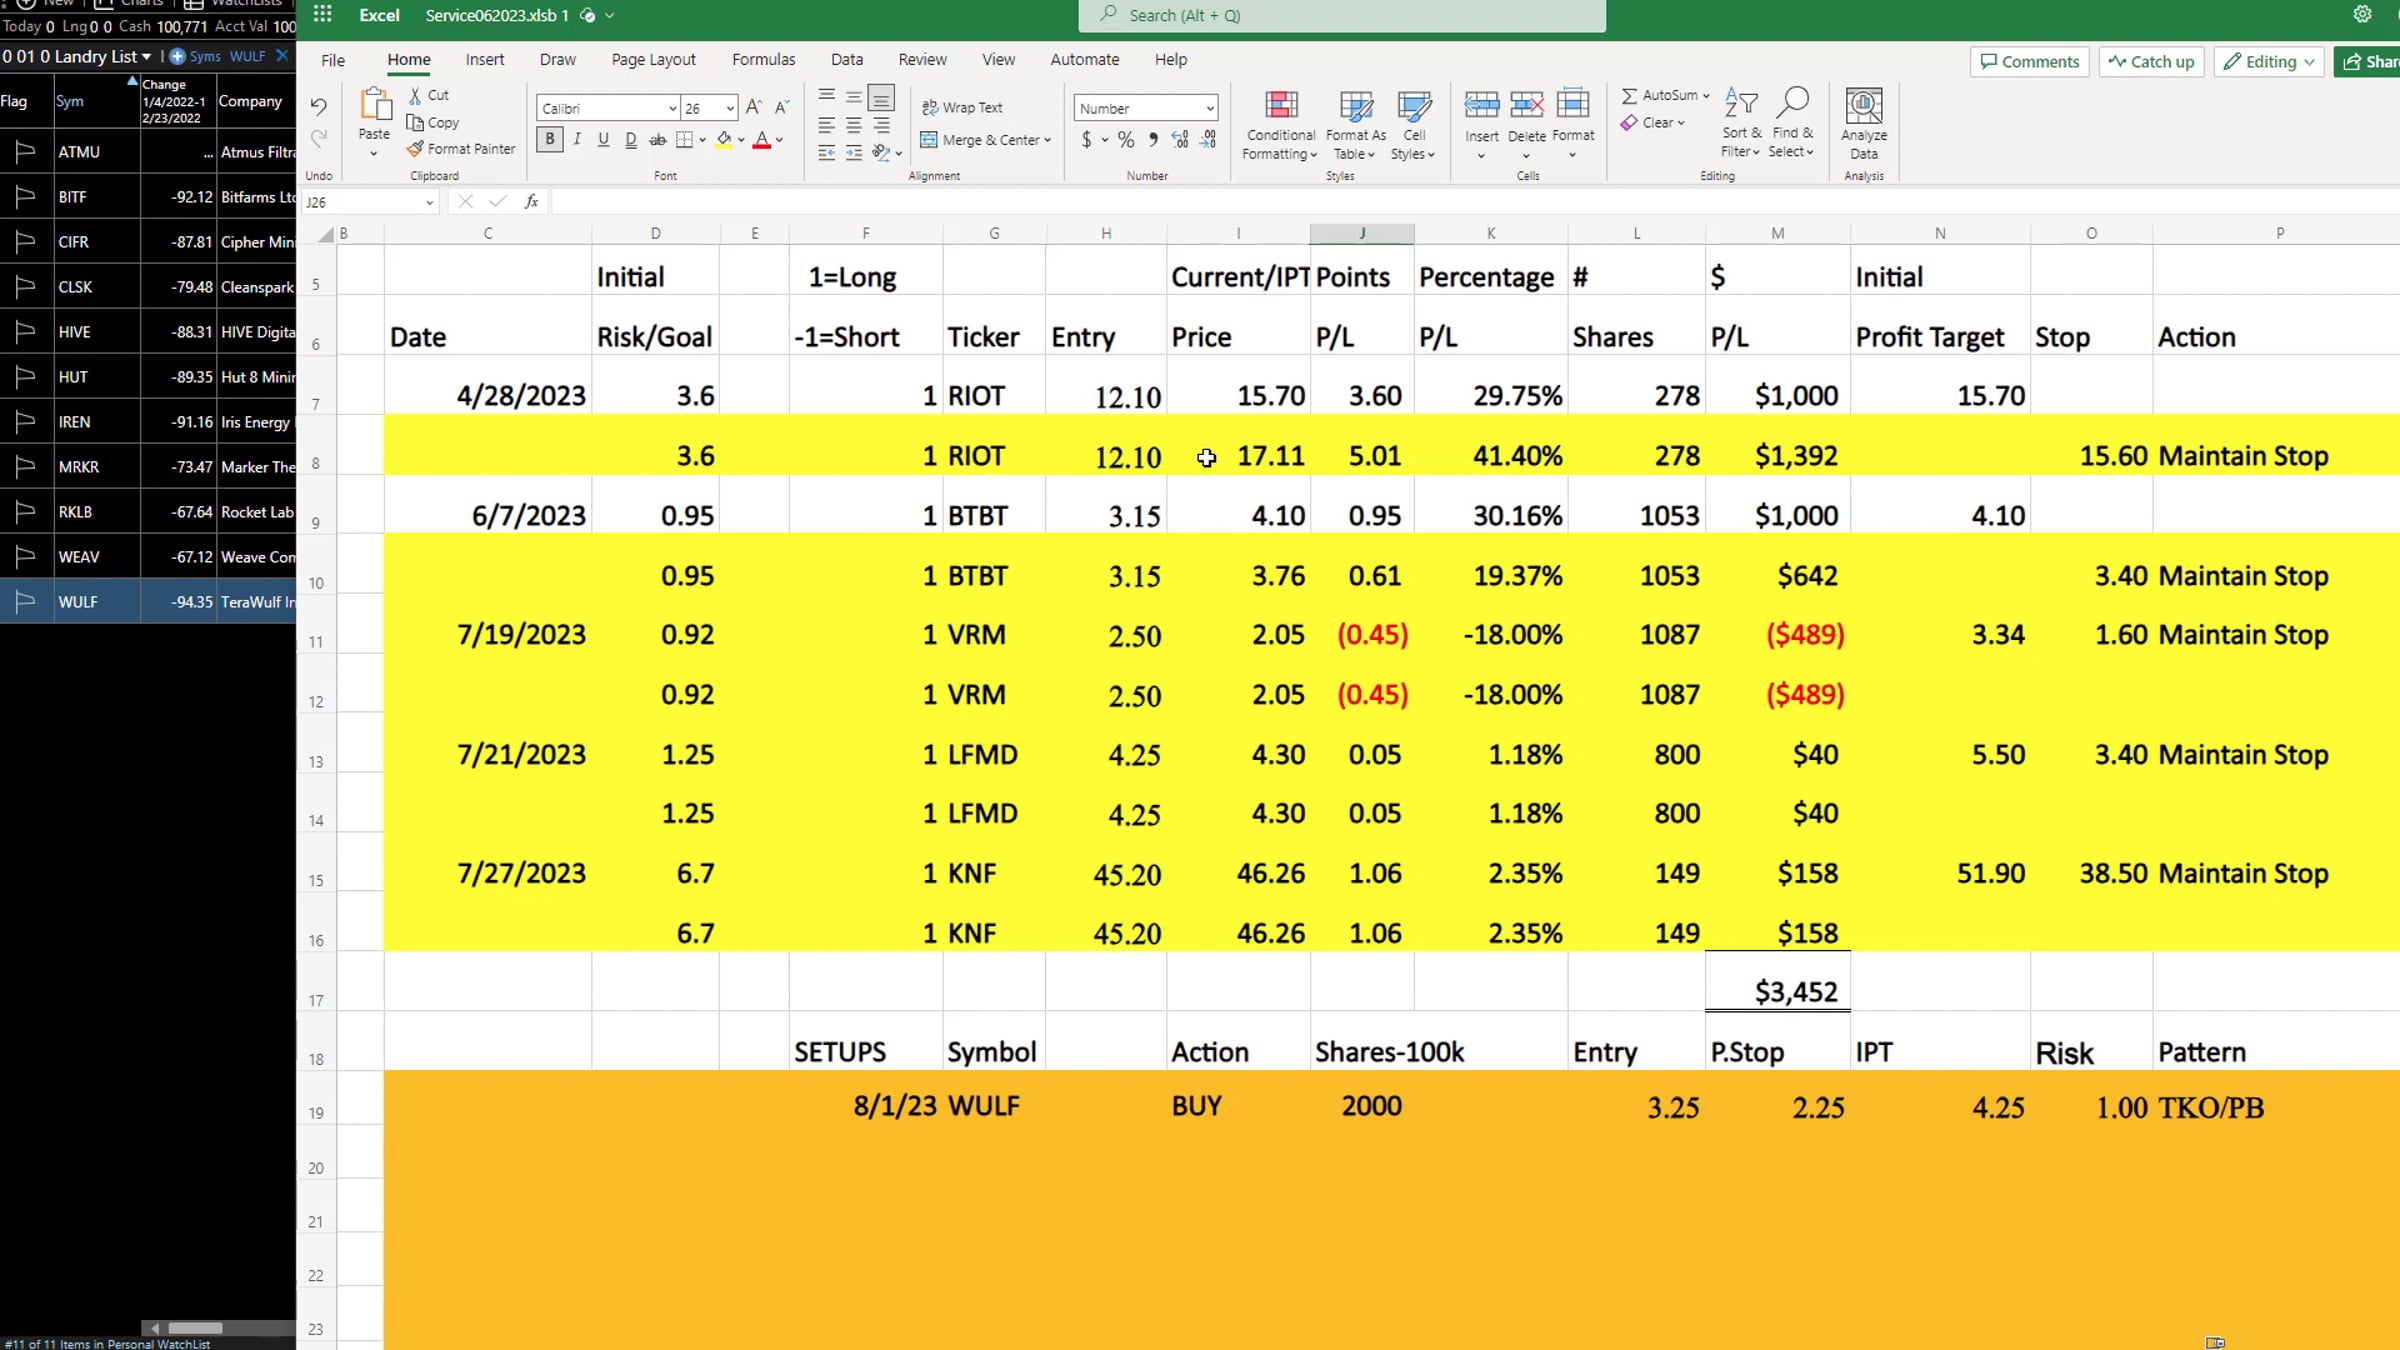This screenshot has width=2400, height=1350.
Task: Open the Editing mode dropdown
Action: [x=2268, y=61]
